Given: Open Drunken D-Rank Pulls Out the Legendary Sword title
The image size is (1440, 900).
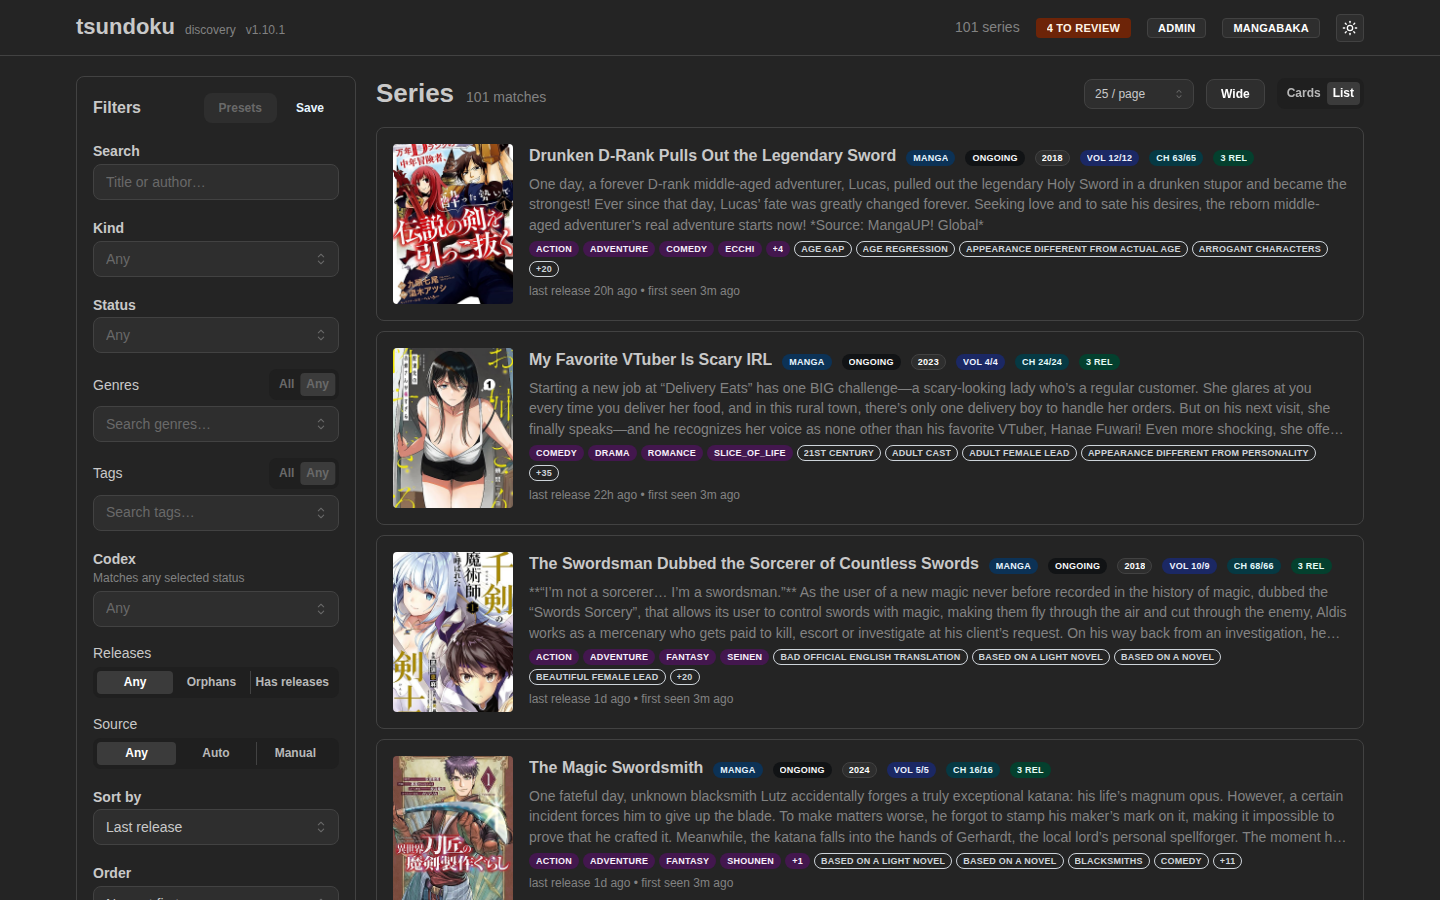Looking at the screenshot, I should pyautogui.click(x=712, y=155).
